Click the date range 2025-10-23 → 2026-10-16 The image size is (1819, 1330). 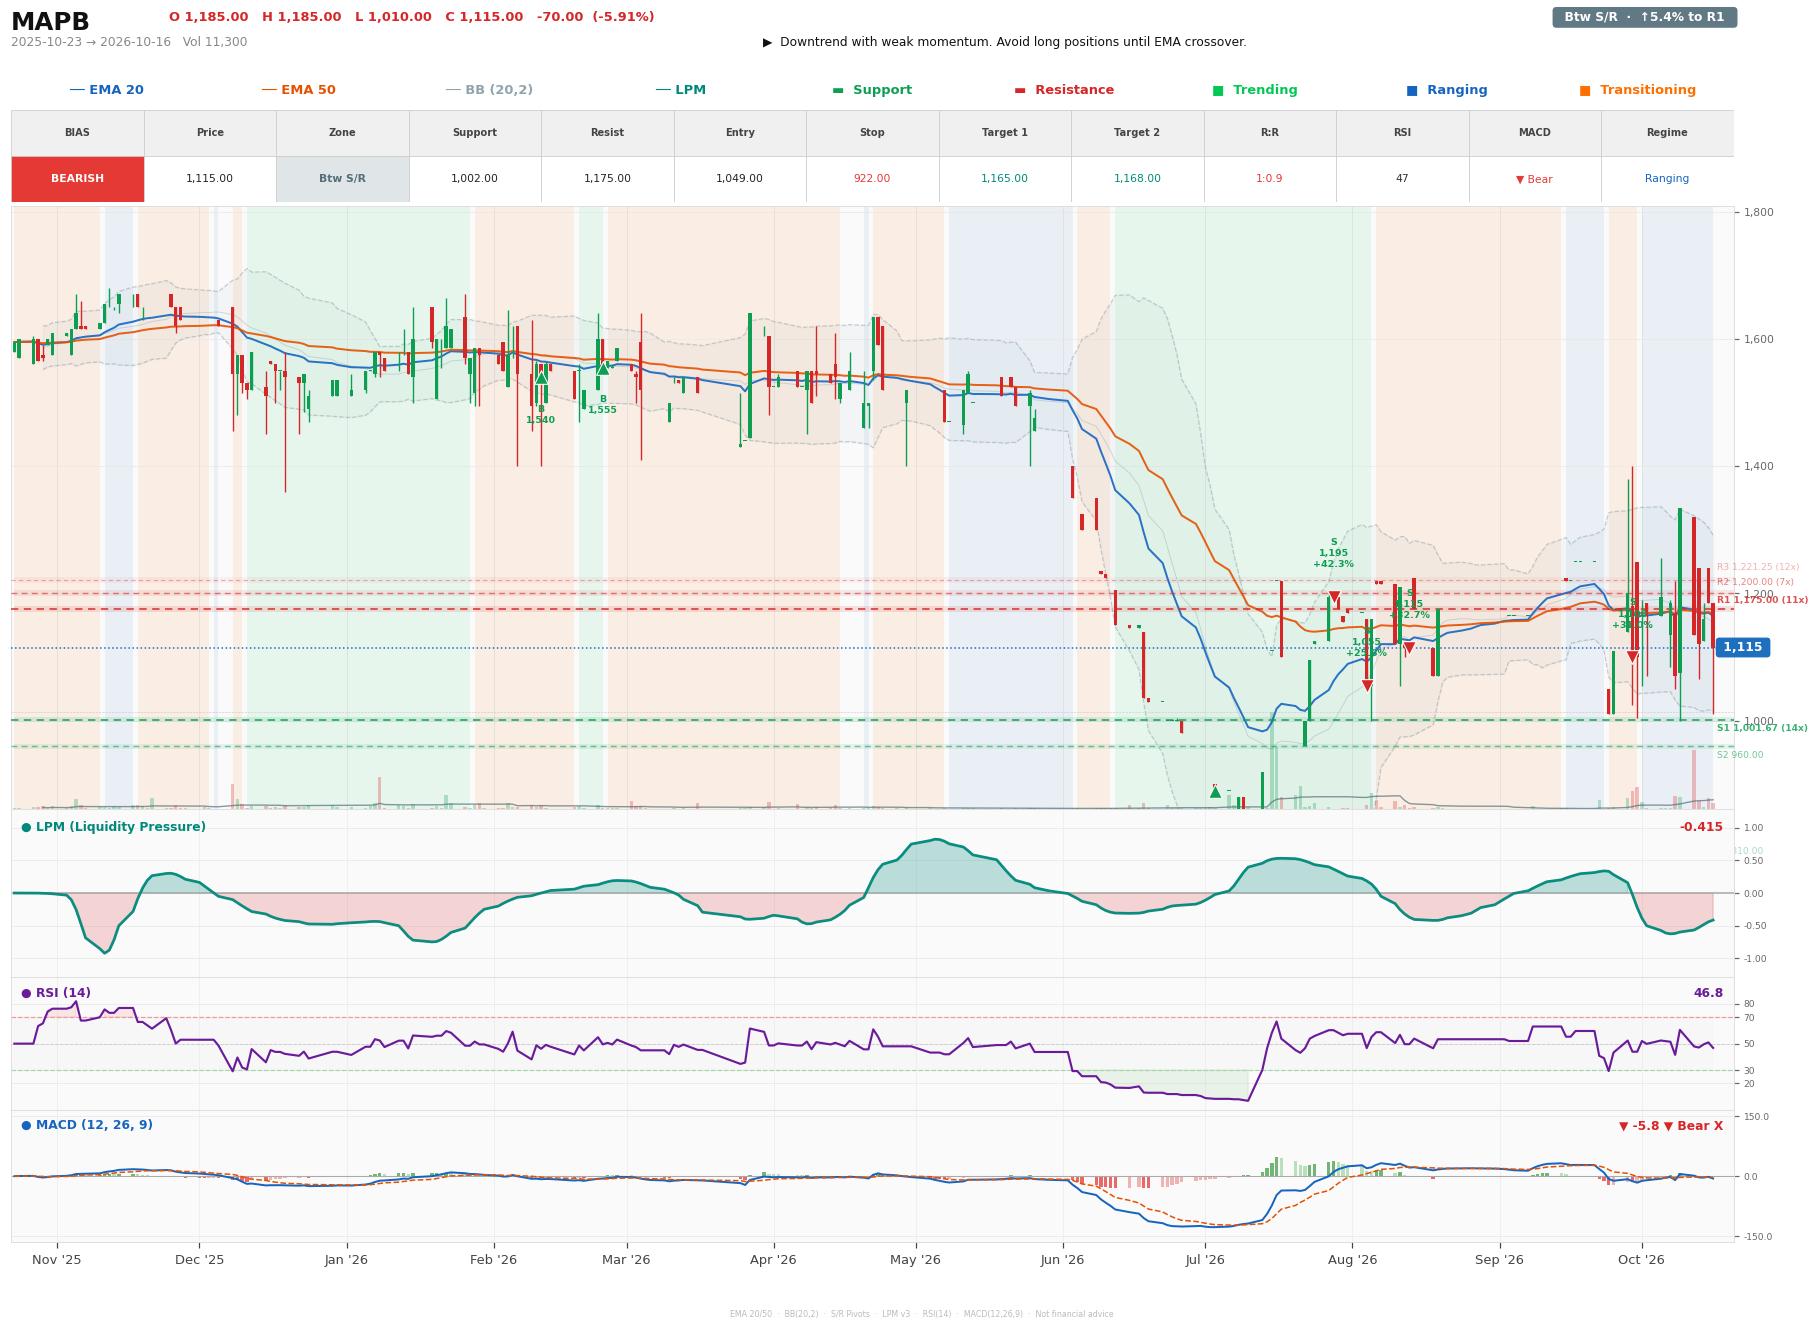[x=91, y=42]
